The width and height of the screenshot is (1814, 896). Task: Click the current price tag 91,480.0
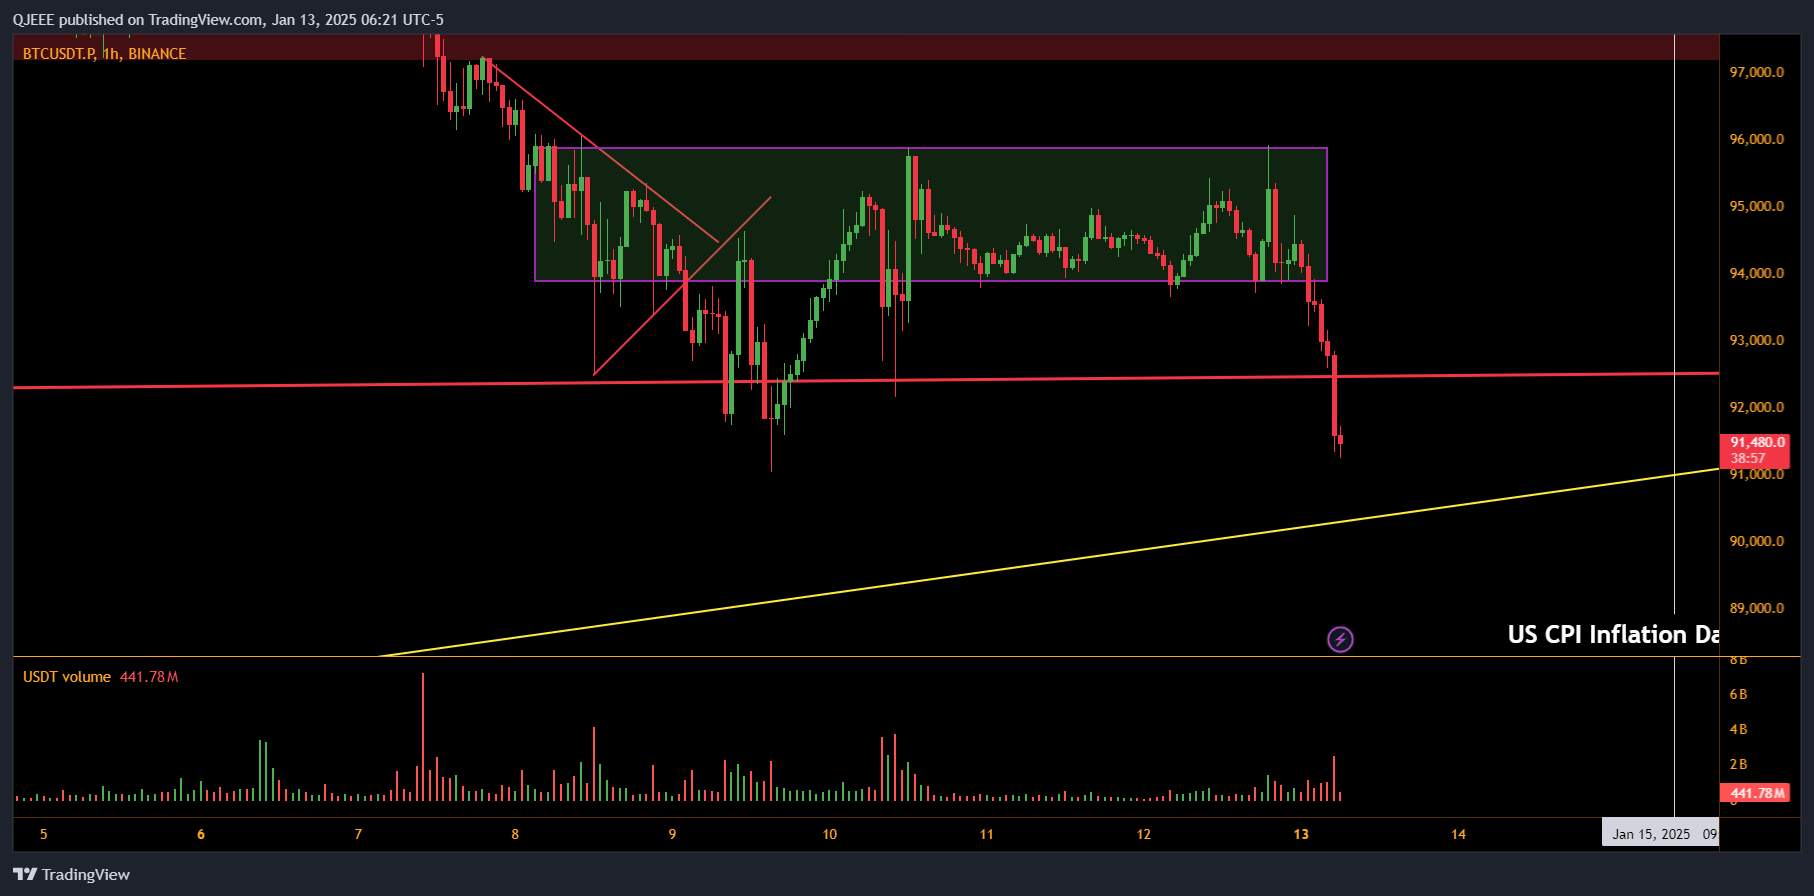coord(1758,442)
